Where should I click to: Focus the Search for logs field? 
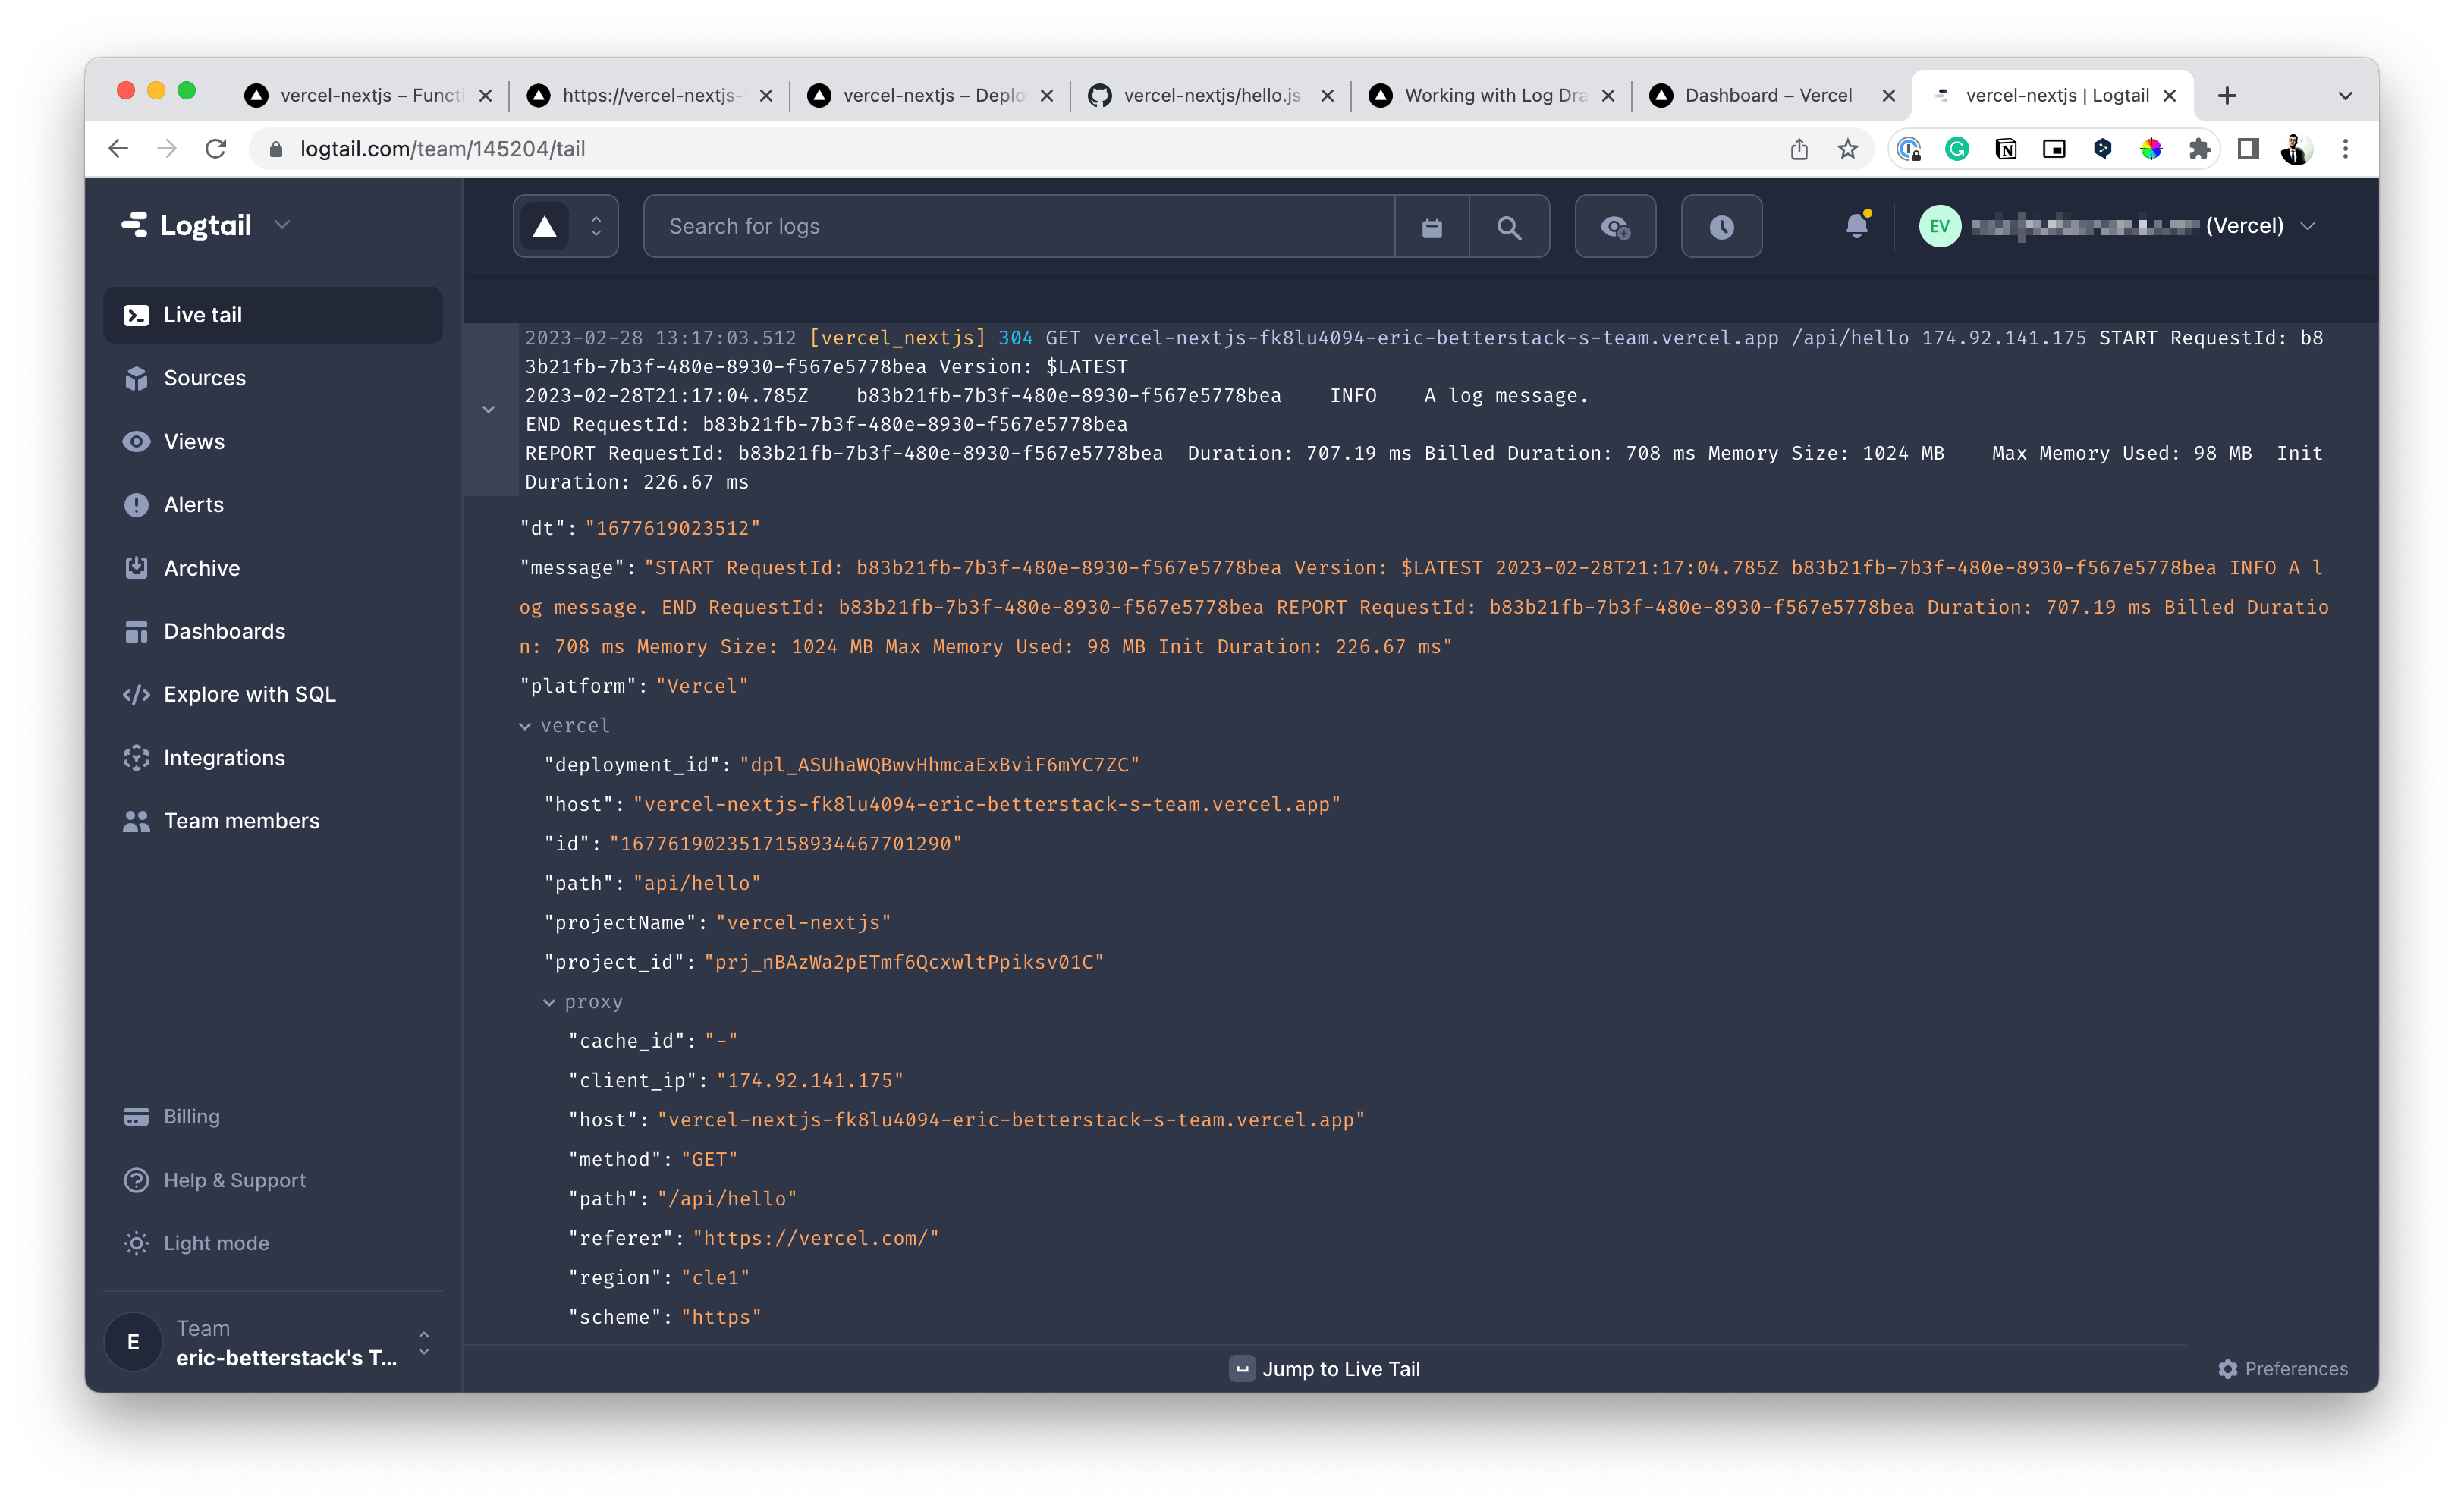coord(1018,226)
